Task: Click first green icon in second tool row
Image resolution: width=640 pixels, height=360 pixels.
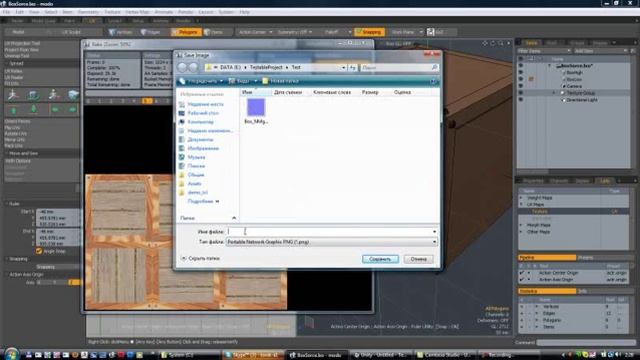Action: pyautogui.click(x=13, y=109)
